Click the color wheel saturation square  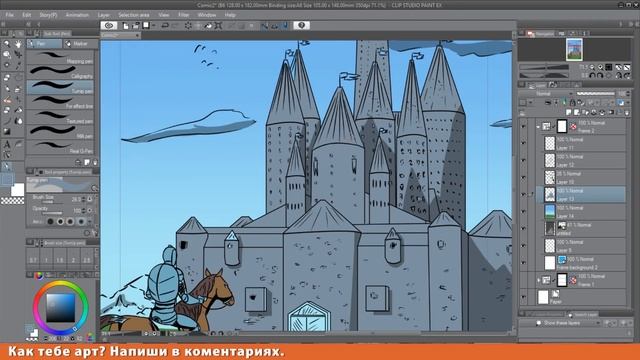(60, 308)
